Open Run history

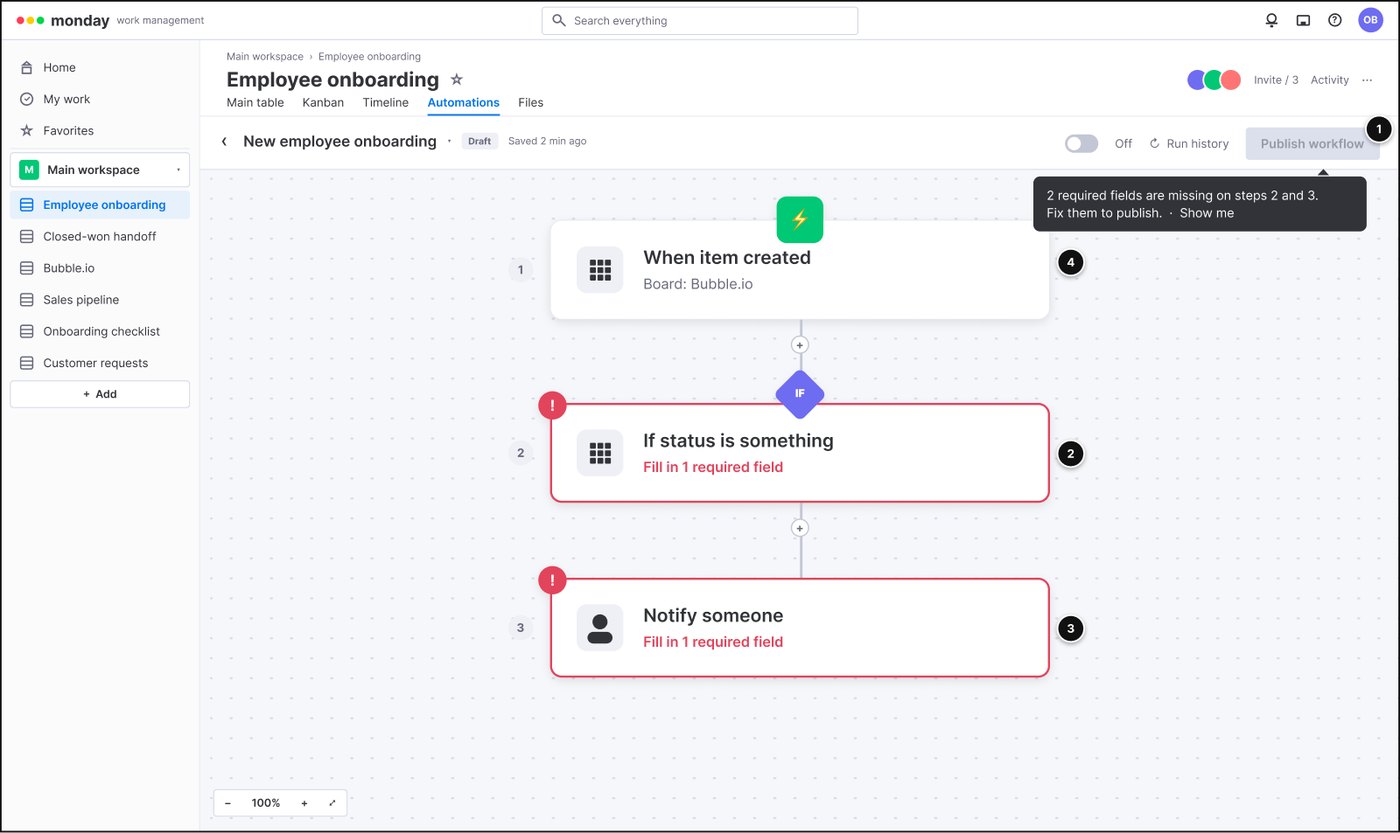[1189, 143]
